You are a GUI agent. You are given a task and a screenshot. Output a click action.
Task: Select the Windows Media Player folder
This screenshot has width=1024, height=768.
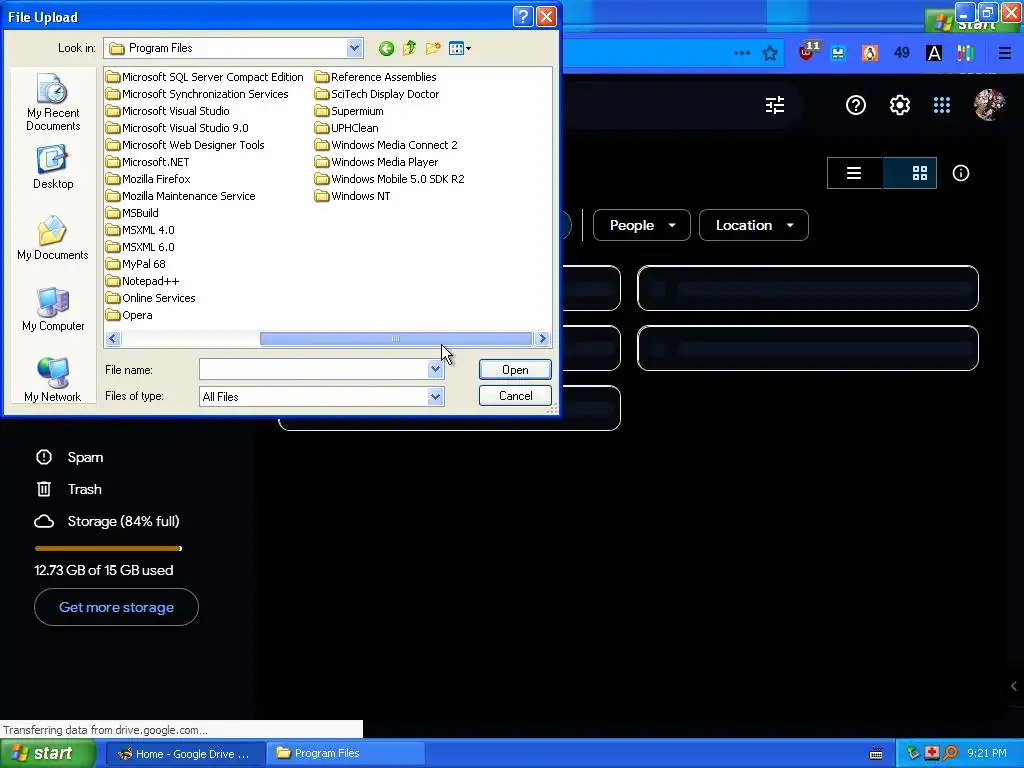[x=376, y=162]
